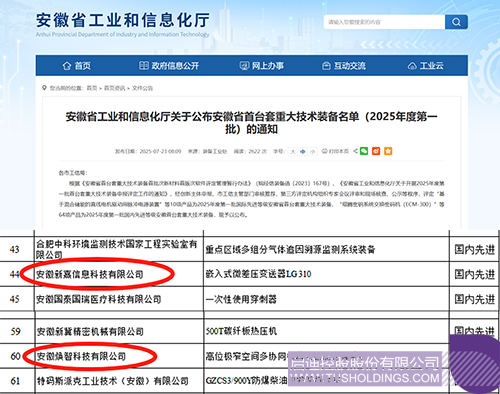Click table cell 安徽焕智科技有限公司
This screenshot has height=394, width=500.
tap(119, 356)
